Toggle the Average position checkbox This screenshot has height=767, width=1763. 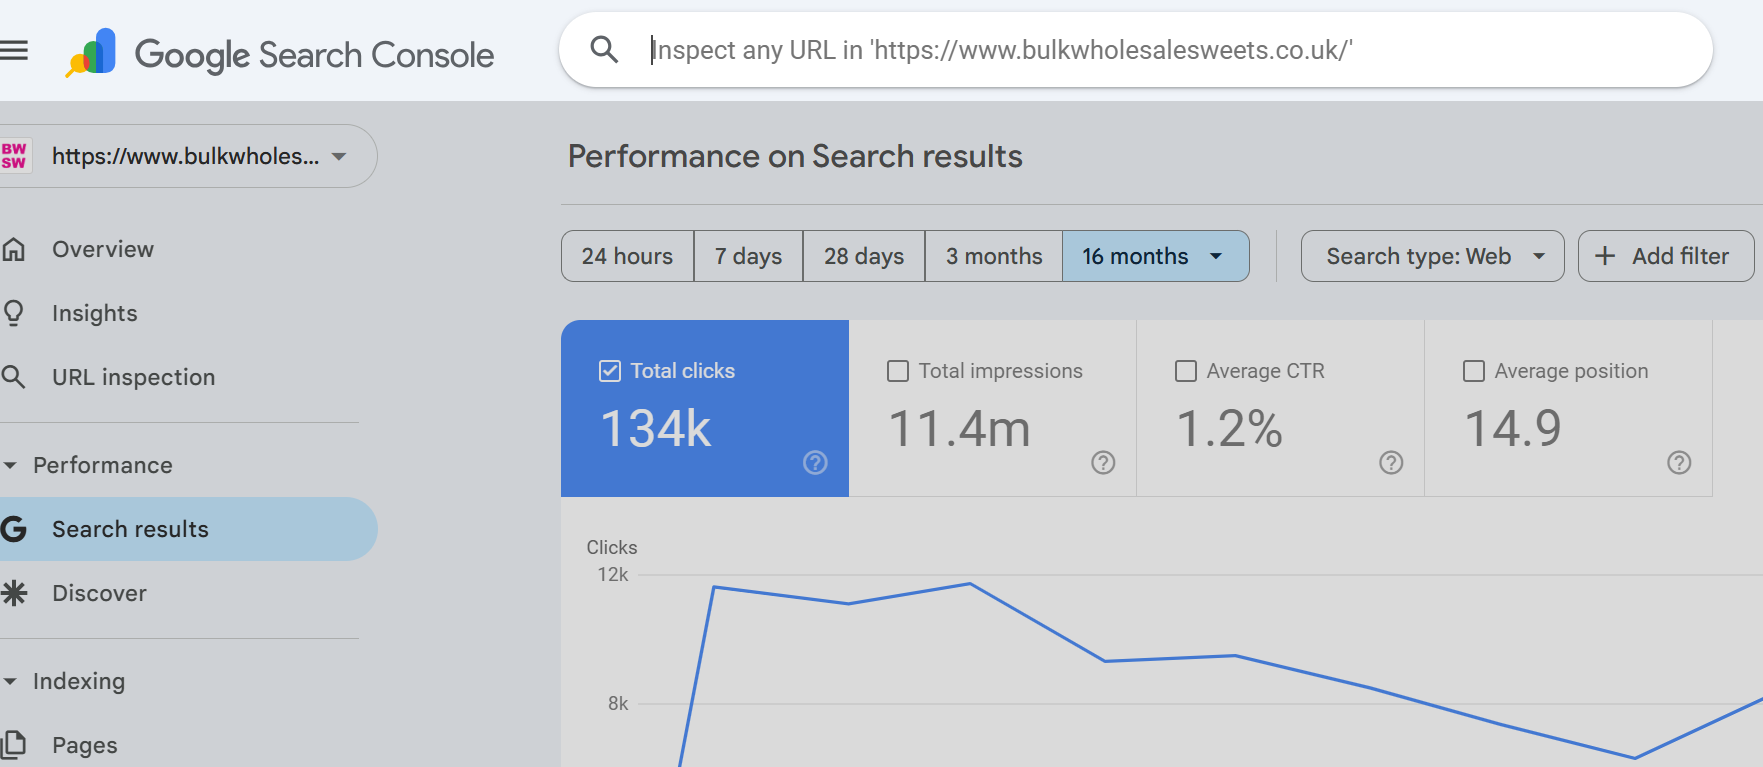coord(1474,371)
